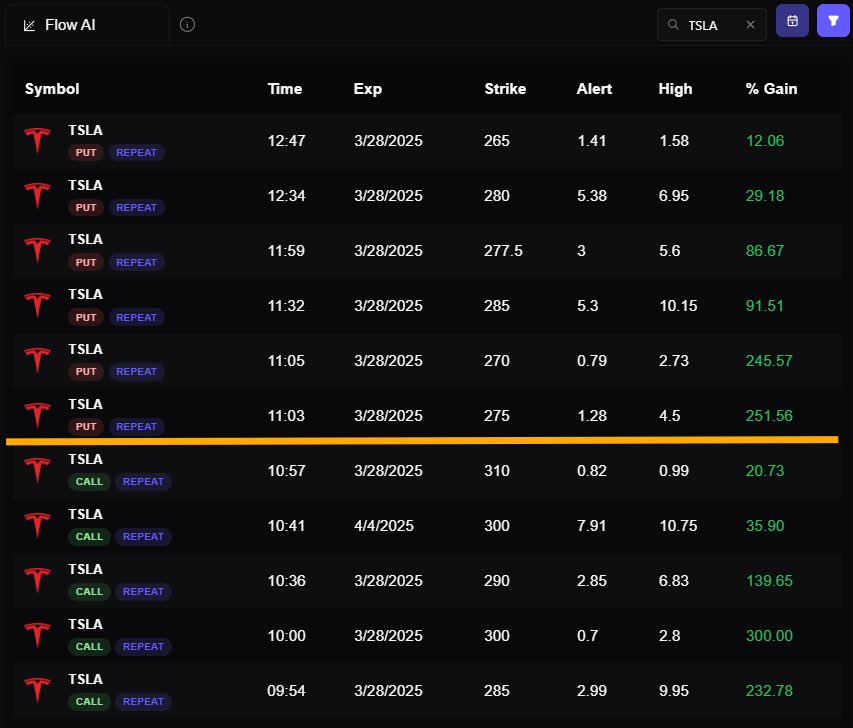Image resolution: width=853 pixels, height=728 pixels.
Task: Click Tesla logo in the 11:32 row
Action: (x=38, y=305)
